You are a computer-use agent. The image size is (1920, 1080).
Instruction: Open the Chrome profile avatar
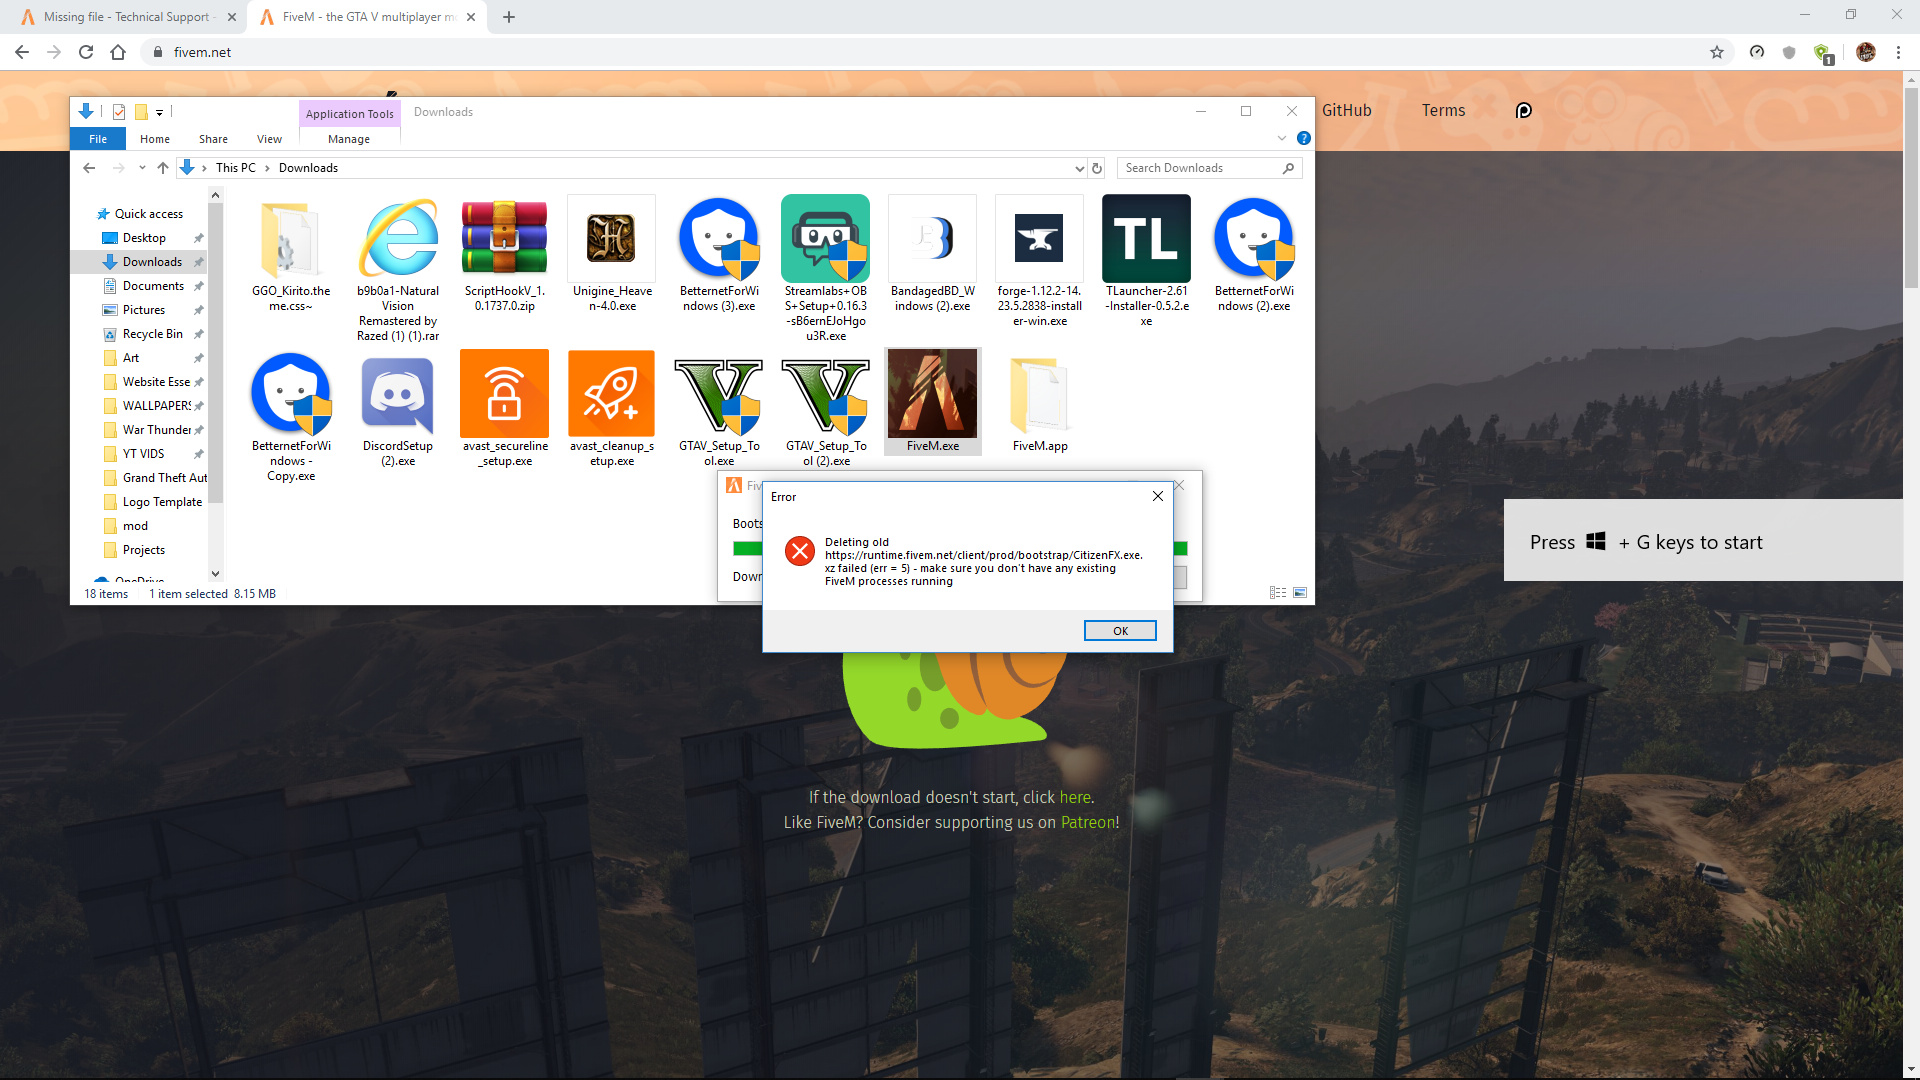click(1866, 52)
